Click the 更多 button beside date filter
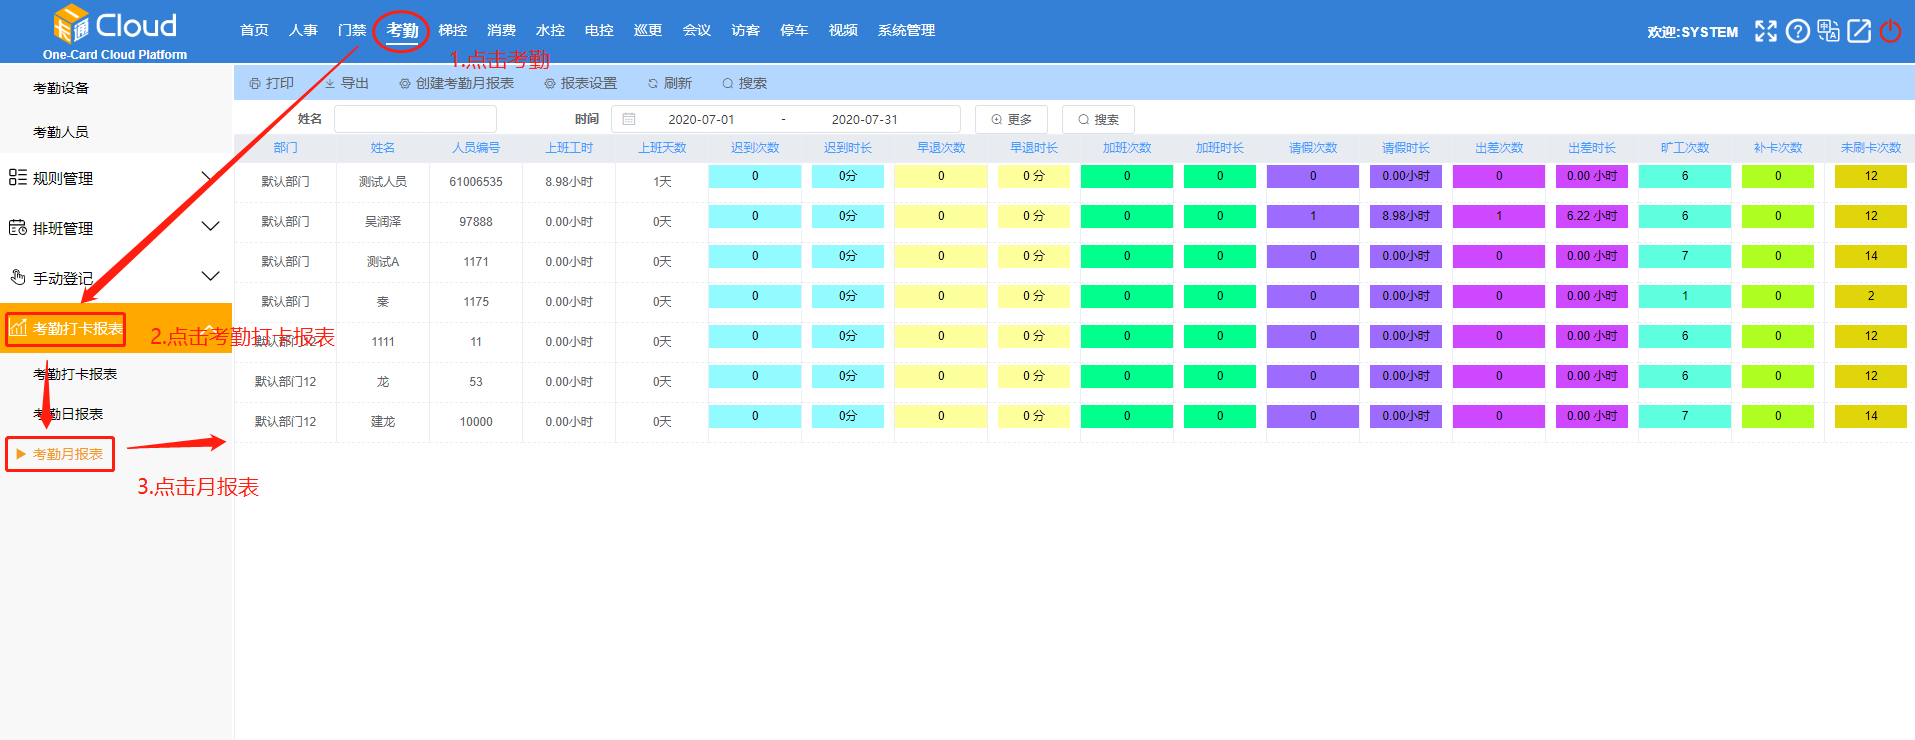1915x740 pixels. tap(1011, 119)
